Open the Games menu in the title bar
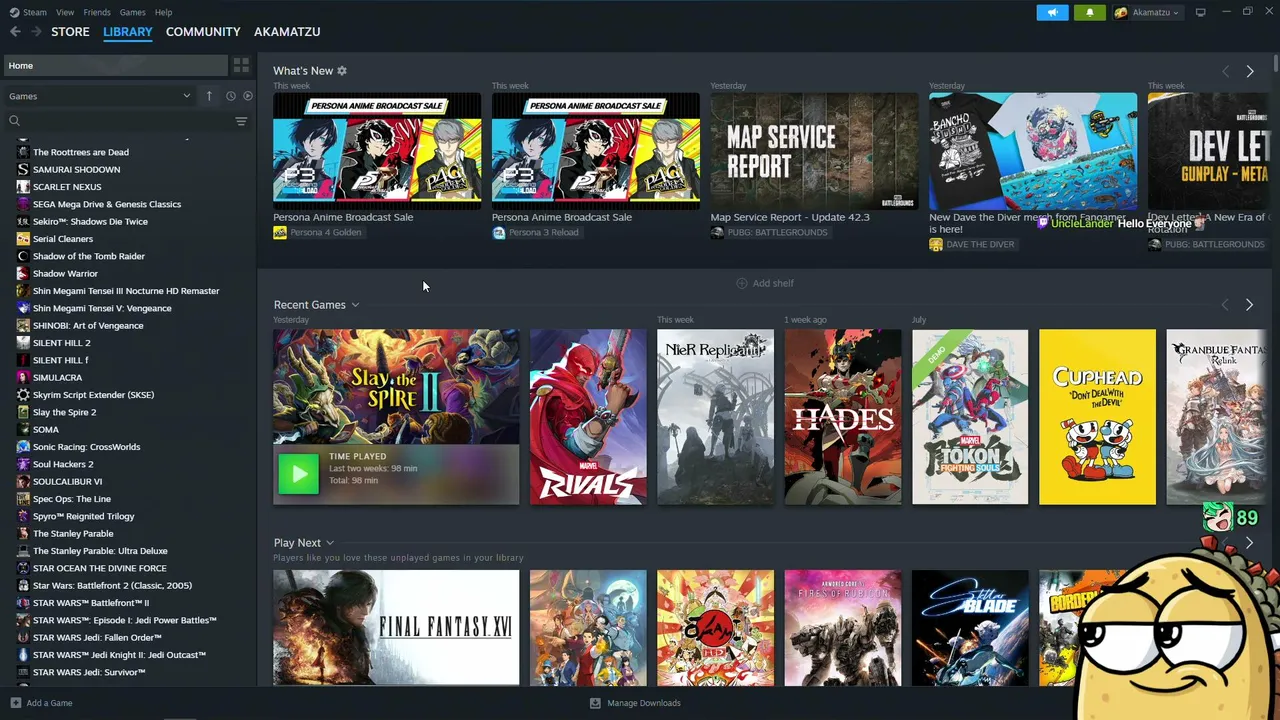Viewport: 1280px width, 720px height. pos(133,12)
